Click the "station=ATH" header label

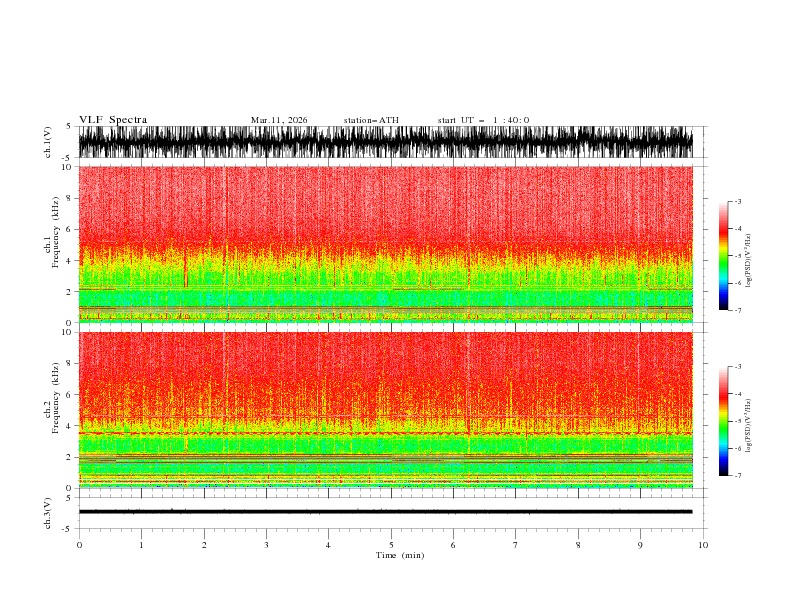(x=371, y=120)
